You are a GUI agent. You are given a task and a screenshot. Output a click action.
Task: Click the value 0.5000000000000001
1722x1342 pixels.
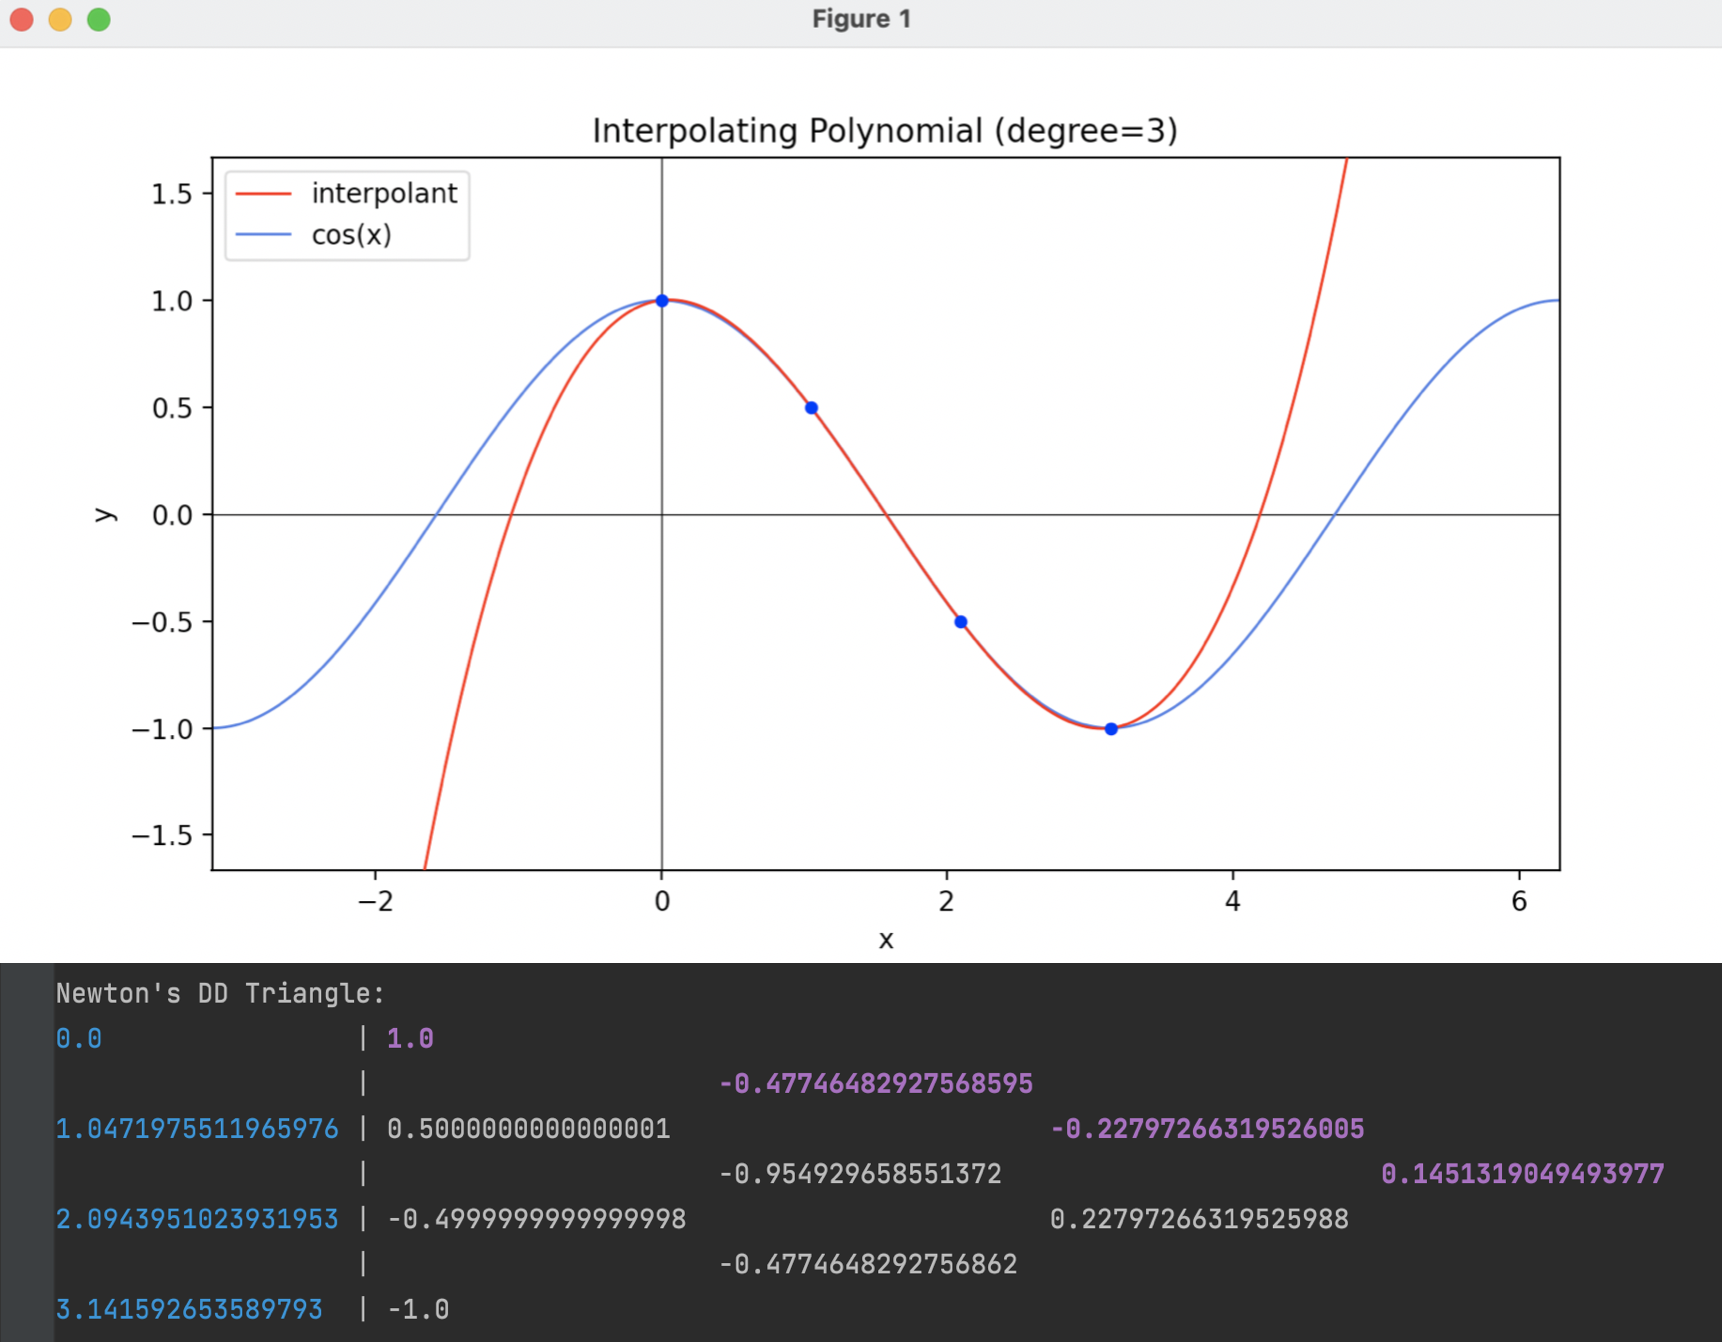pos(529,1129)
